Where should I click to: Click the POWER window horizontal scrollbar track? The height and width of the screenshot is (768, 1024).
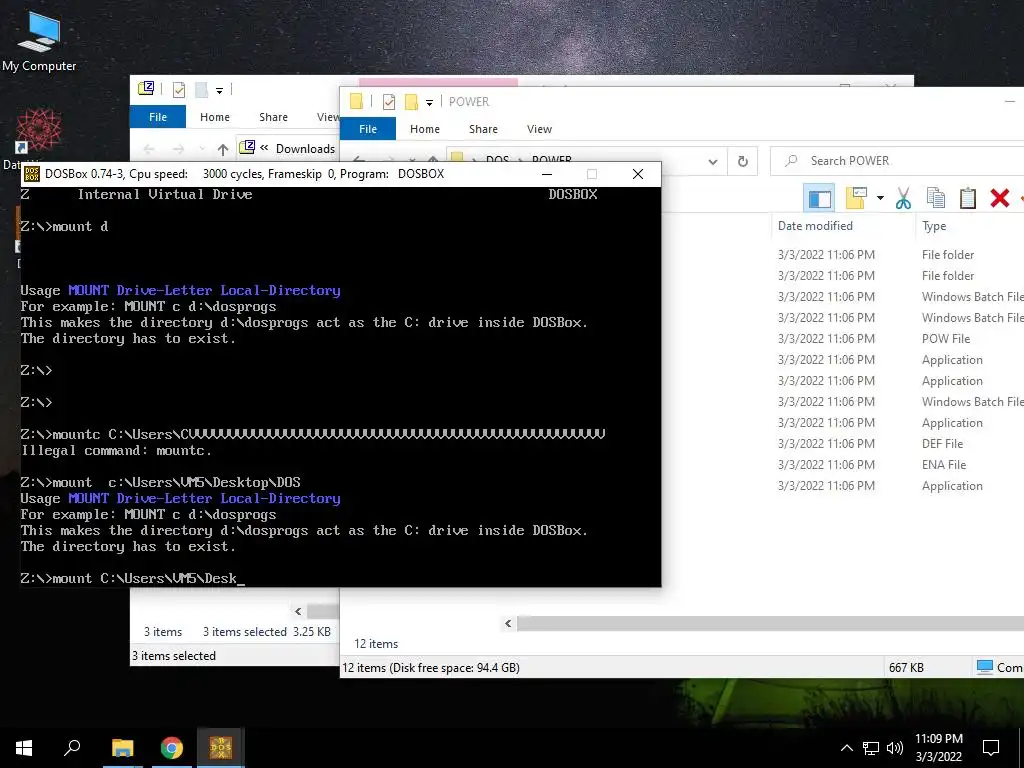click(x=771, y=624)
